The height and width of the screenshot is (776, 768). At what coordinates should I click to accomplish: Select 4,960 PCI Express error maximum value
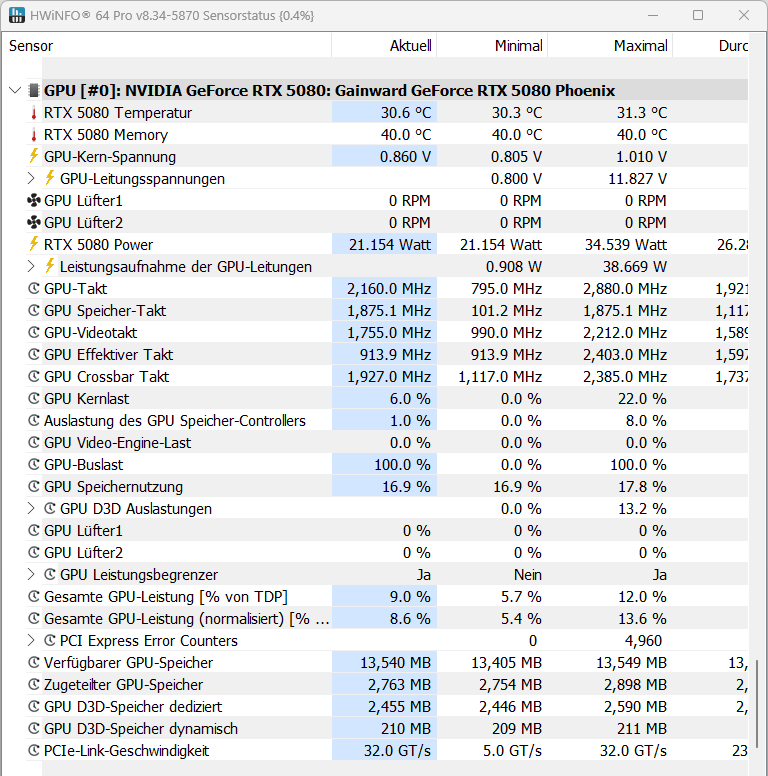point(643,640)
